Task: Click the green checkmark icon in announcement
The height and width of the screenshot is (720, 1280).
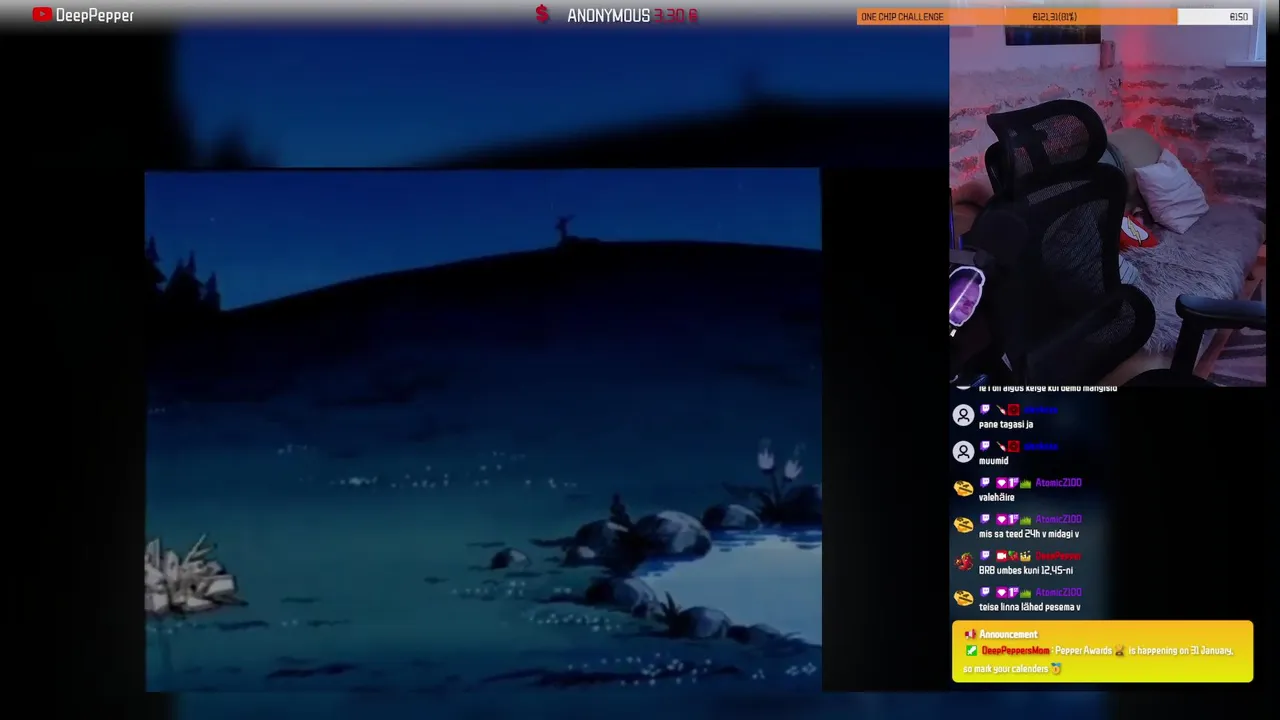Action: point(971,651)
